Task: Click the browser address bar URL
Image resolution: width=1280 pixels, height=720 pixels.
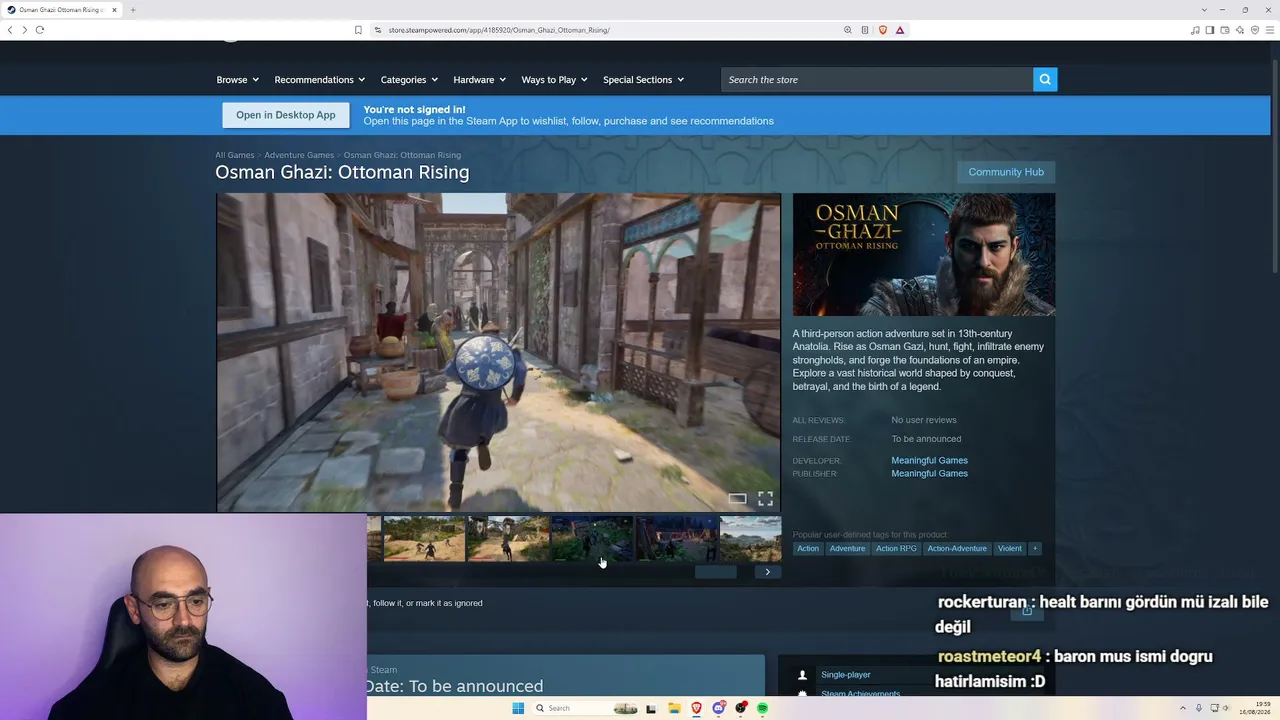Action: point(499,30)
